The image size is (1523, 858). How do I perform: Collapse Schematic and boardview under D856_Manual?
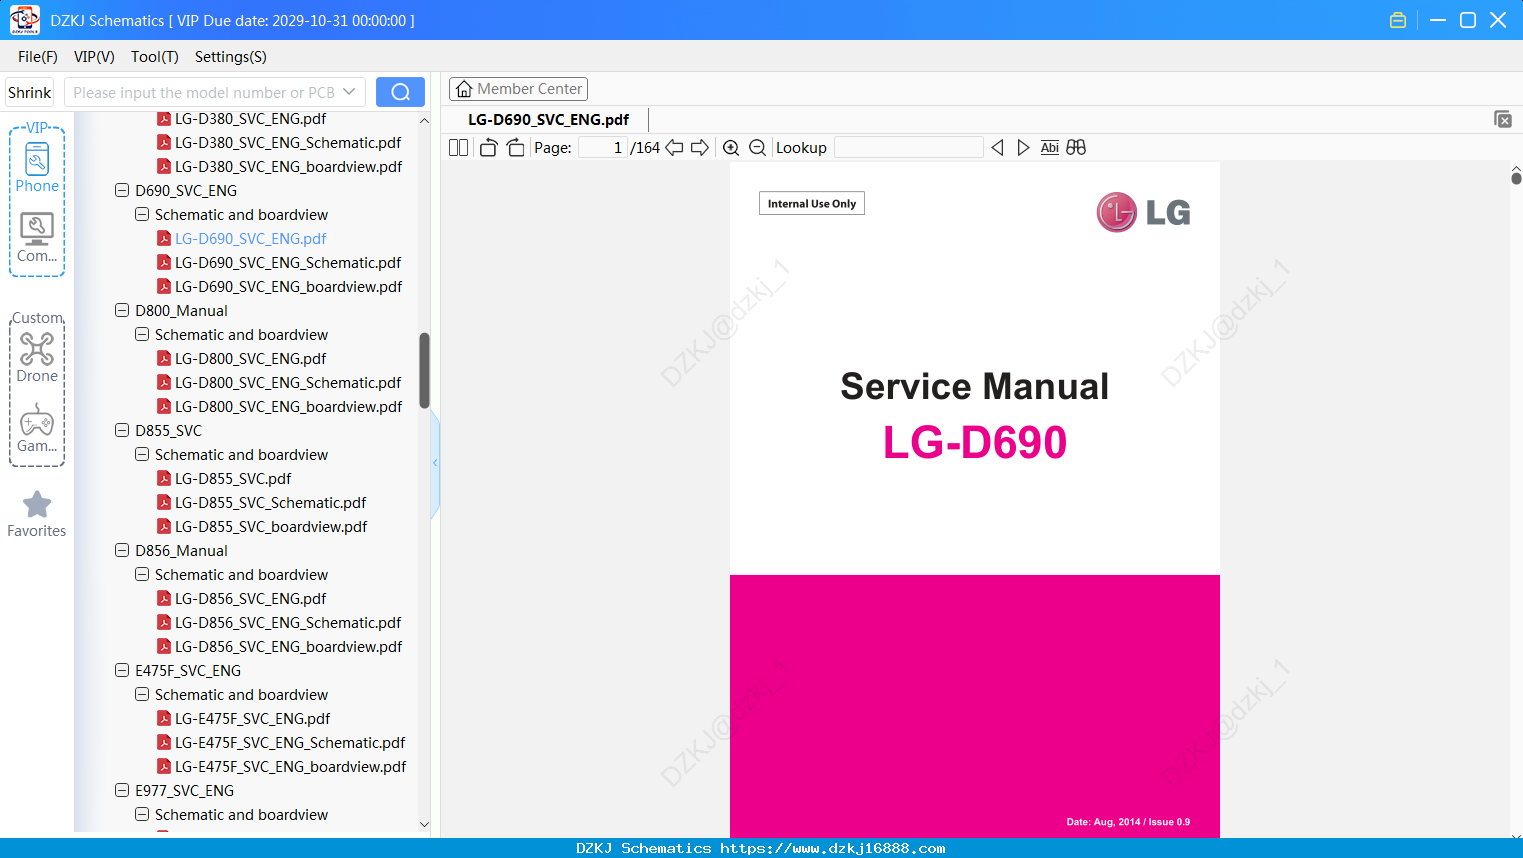coord(142,574)
